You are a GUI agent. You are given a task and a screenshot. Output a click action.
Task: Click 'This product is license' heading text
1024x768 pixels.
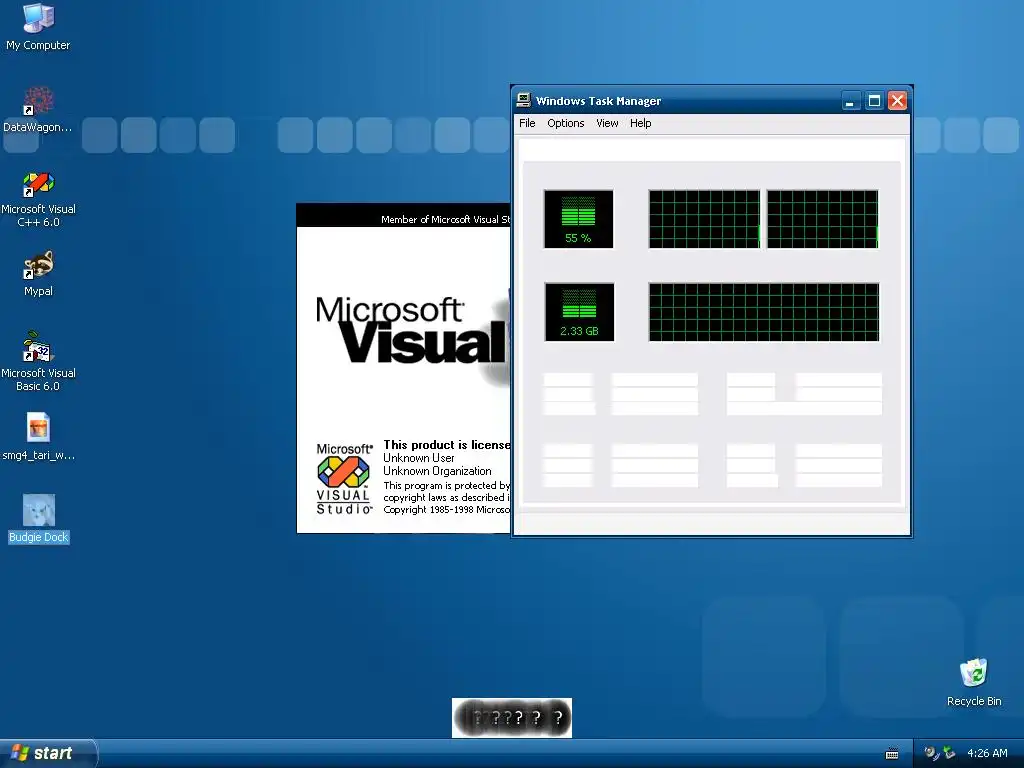click(447, 445)
